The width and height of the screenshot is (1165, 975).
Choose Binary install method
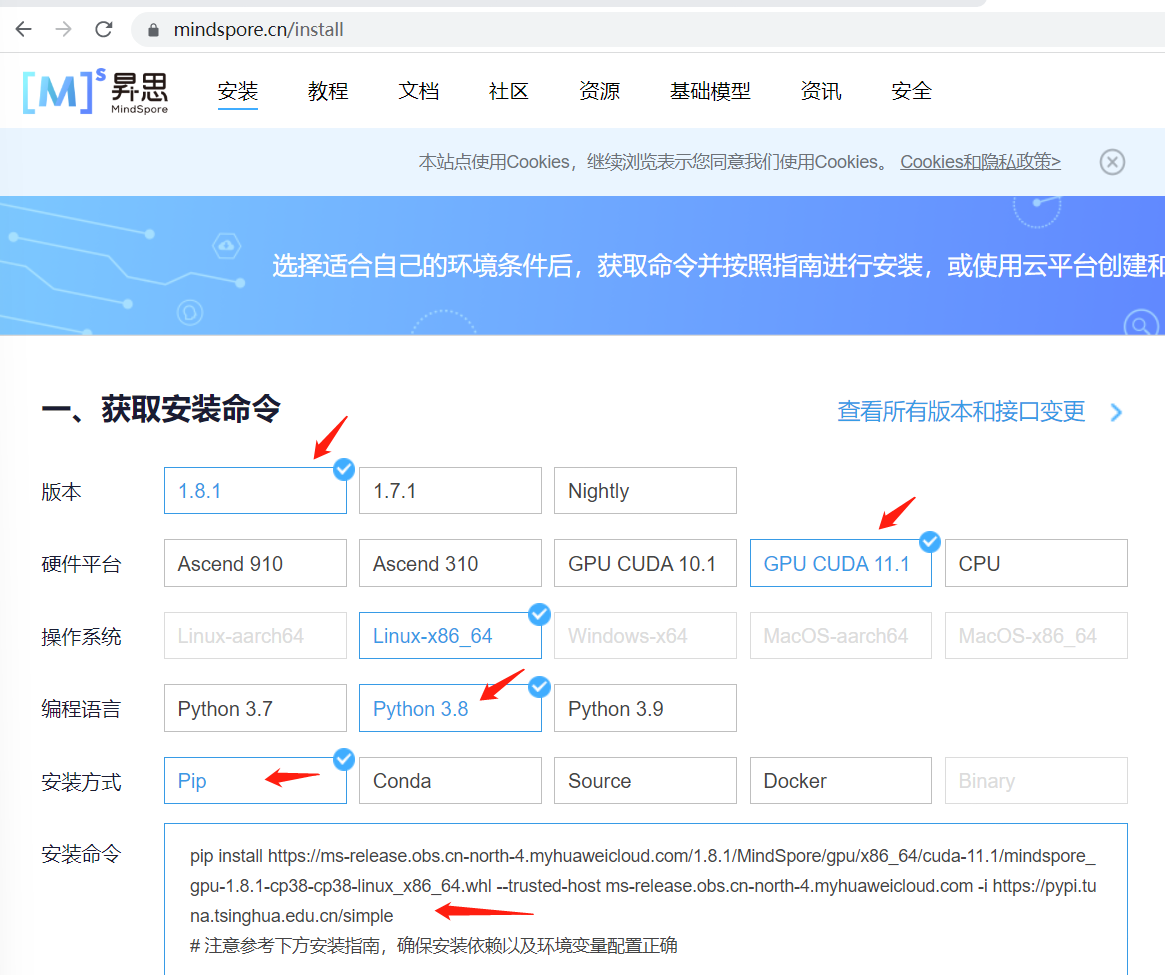click(x=1036, y=780)
